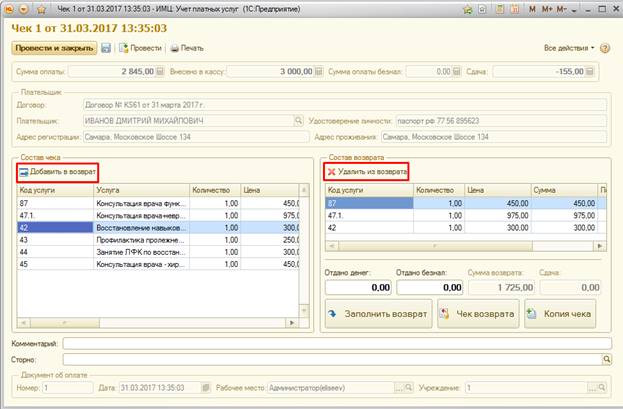The image size is (623, 409).
Task: Print the receipt with Печать
Action: click(x=187, y=47)
